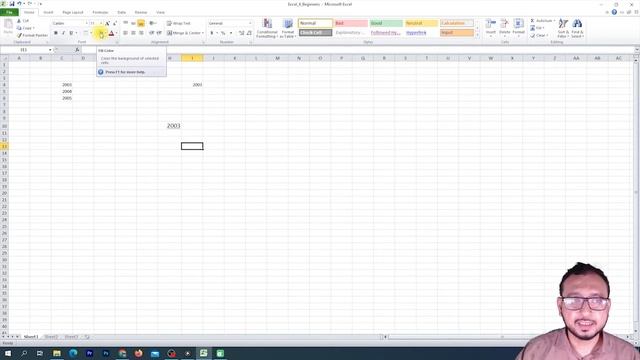This screenshot has width=640, height=360.
Task: Expand the AutoSum dropdown
Action: coord(554,21)
